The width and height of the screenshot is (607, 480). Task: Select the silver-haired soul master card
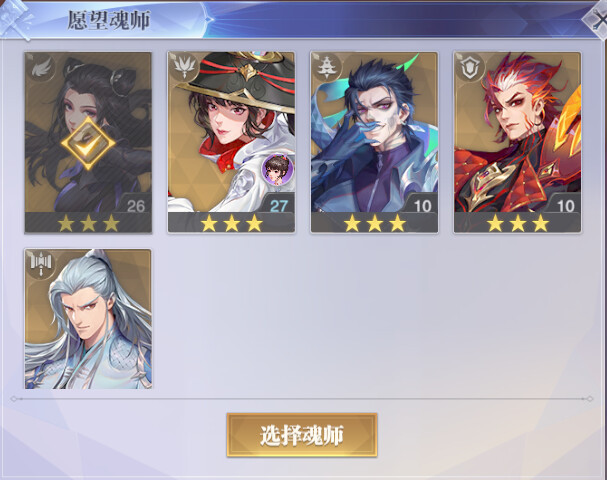click(x=88, y=319)
